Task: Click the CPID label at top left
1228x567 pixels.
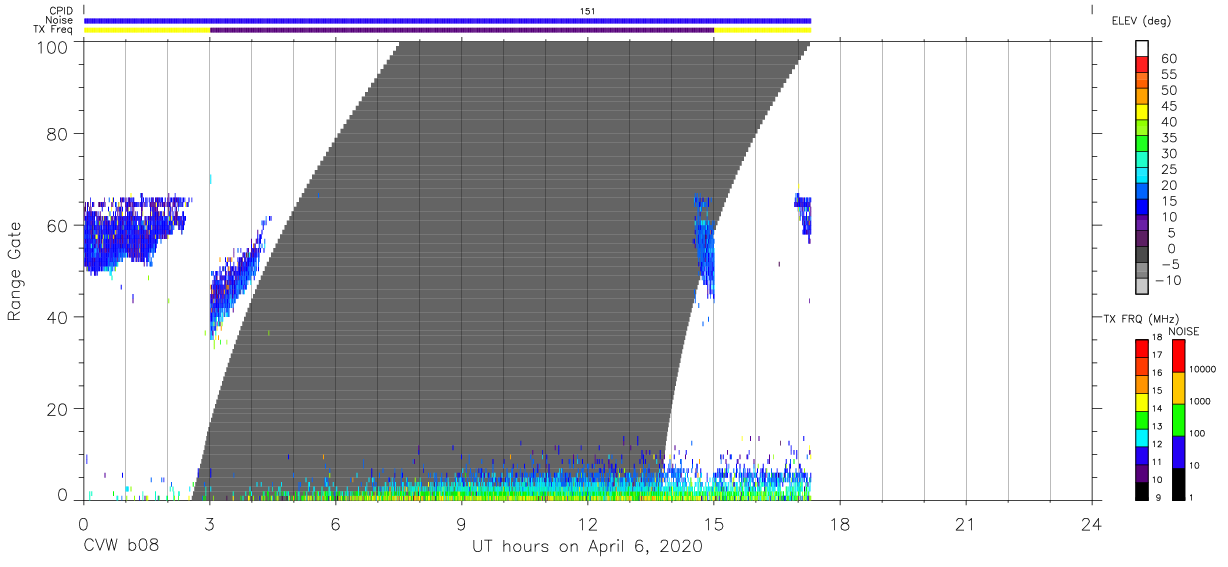Action: (x=59, y=11)
